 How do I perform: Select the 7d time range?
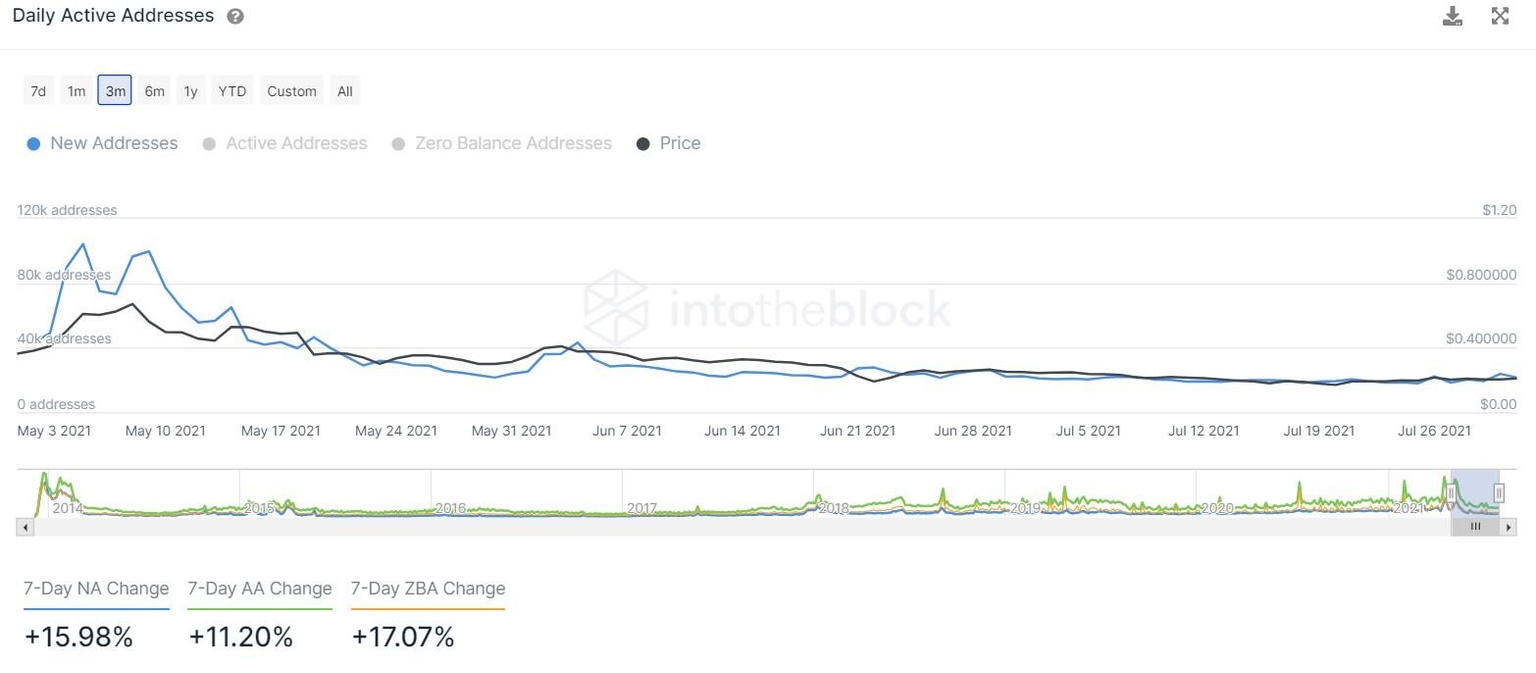click(x=38, y=91)
